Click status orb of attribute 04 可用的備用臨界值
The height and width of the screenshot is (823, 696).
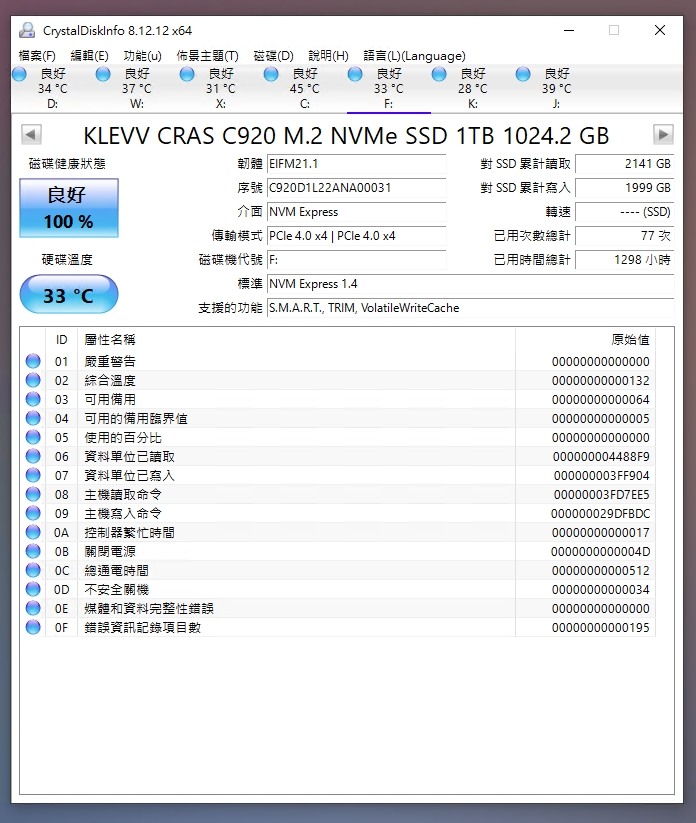pyautogui.click(x=33, y=418)
